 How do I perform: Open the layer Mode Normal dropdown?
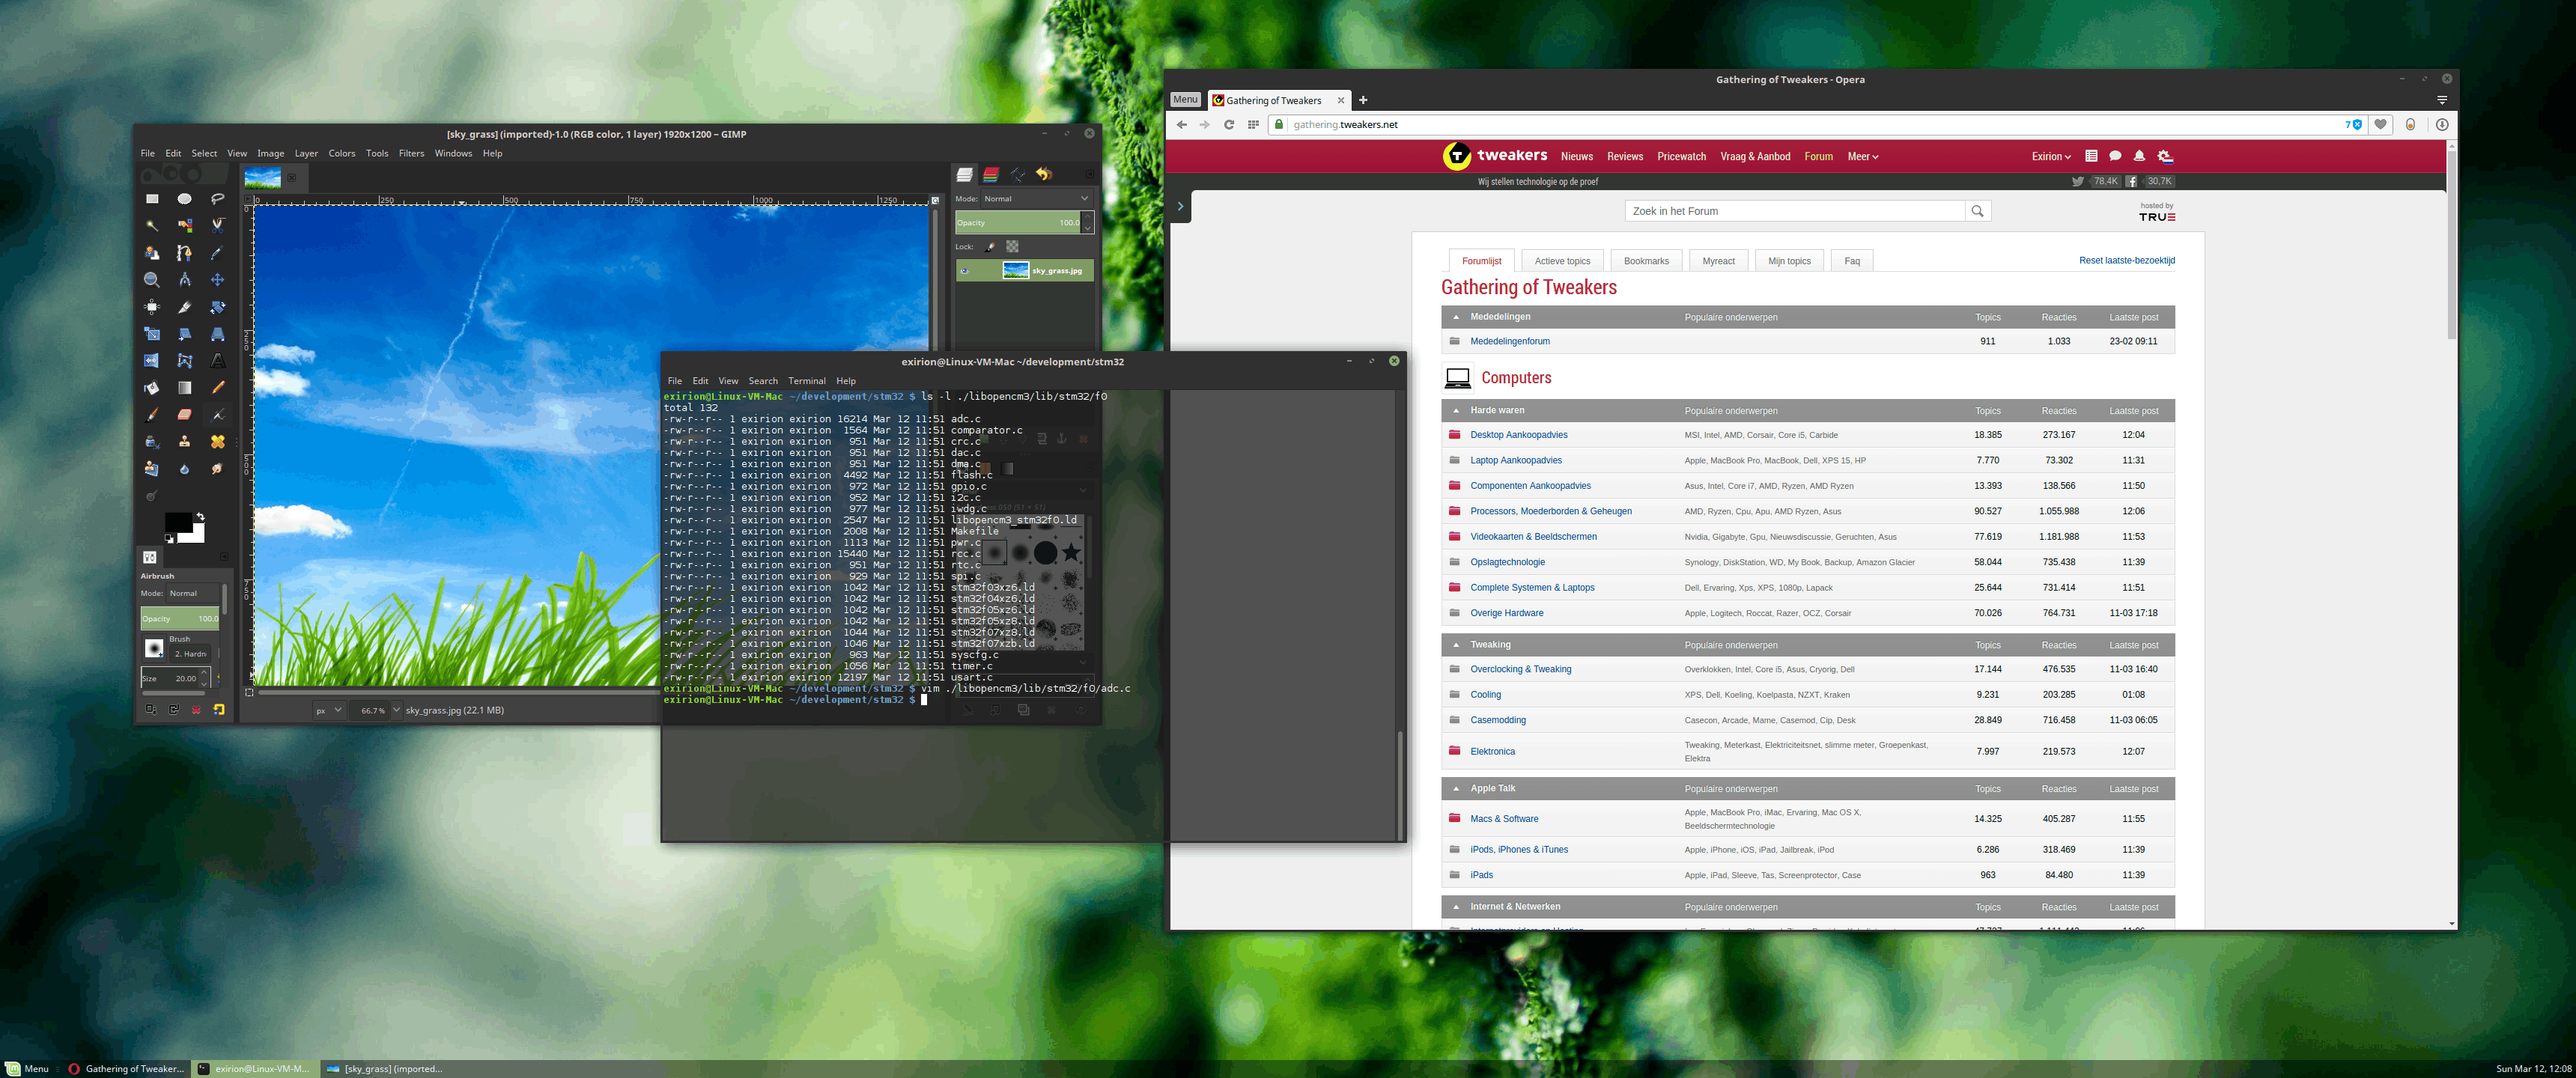click(1036, 199)
